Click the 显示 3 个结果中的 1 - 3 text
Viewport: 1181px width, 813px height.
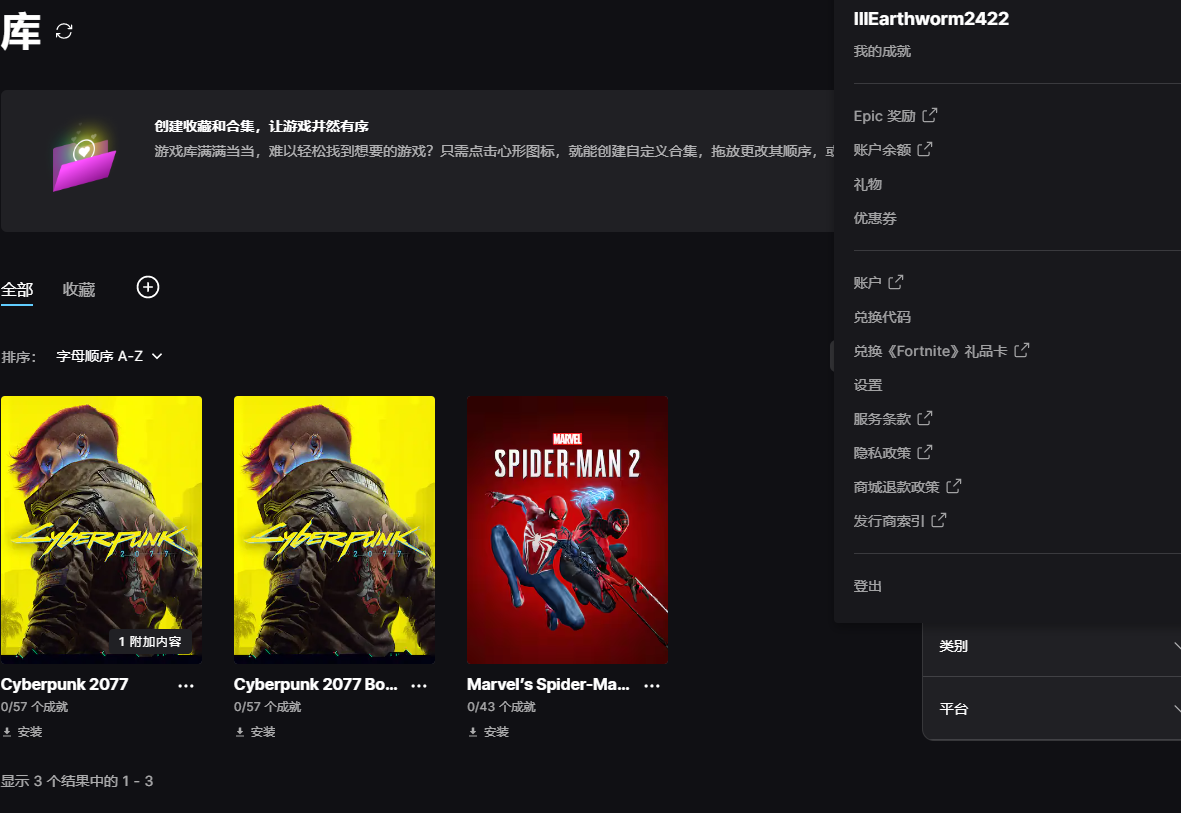pyautogui.click(x=77, y=781)
